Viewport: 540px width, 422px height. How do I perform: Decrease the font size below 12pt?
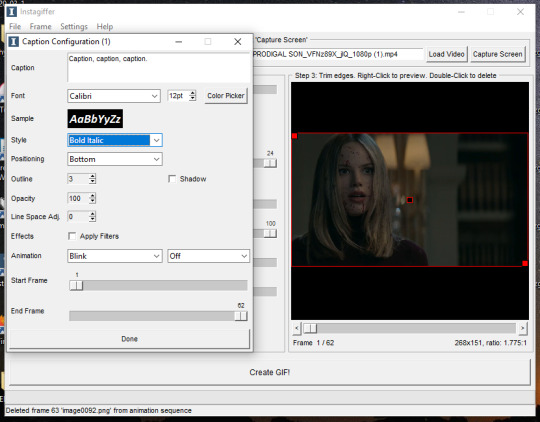pyautogui.click(x=193, y=99)
